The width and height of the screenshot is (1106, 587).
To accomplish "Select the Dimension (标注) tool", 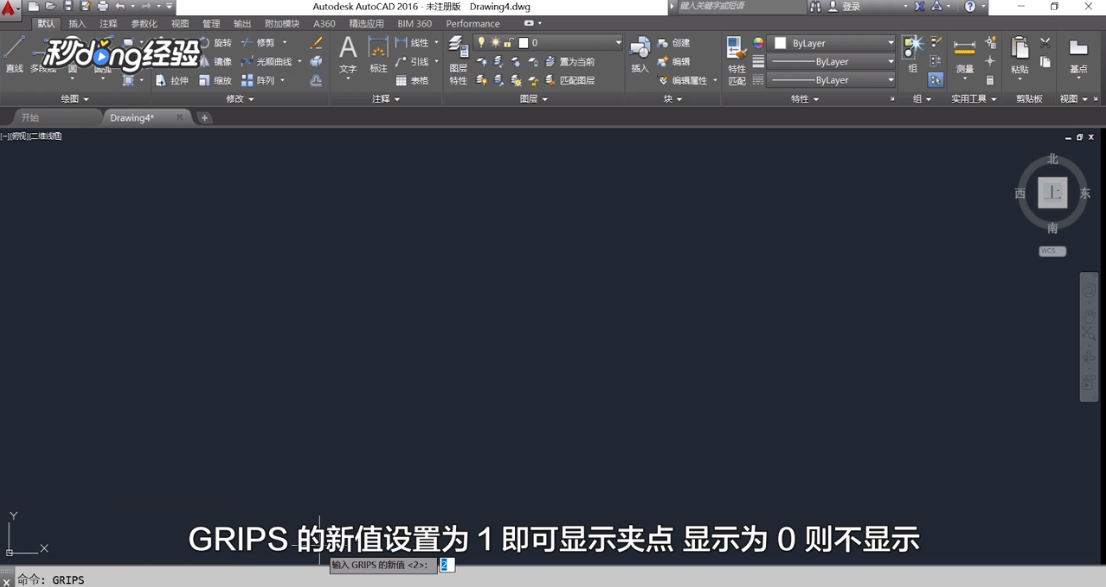I will click(379, 55).
